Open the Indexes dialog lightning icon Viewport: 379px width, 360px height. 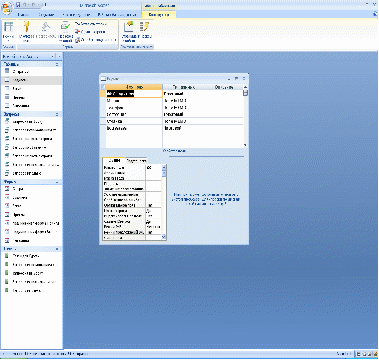144,27
